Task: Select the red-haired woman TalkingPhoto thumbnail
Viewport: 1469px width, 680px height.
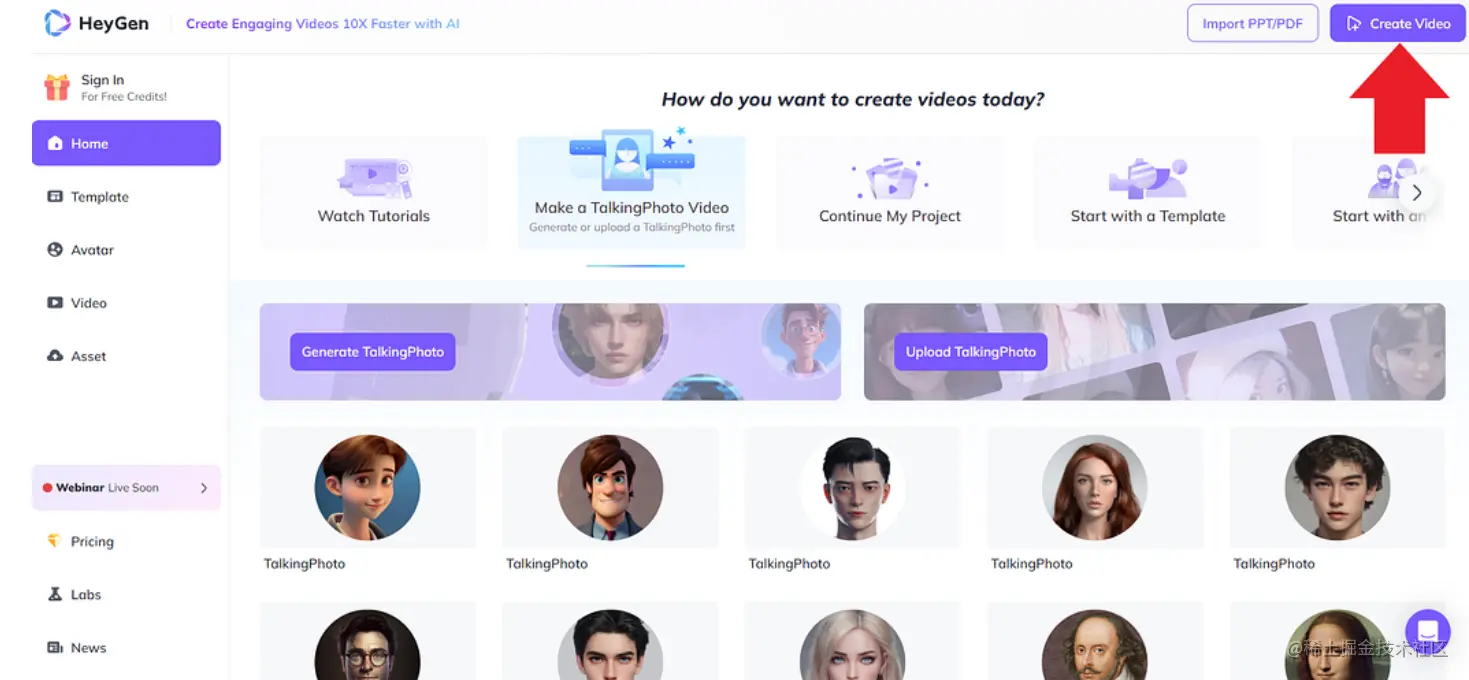Action: 1095,488
